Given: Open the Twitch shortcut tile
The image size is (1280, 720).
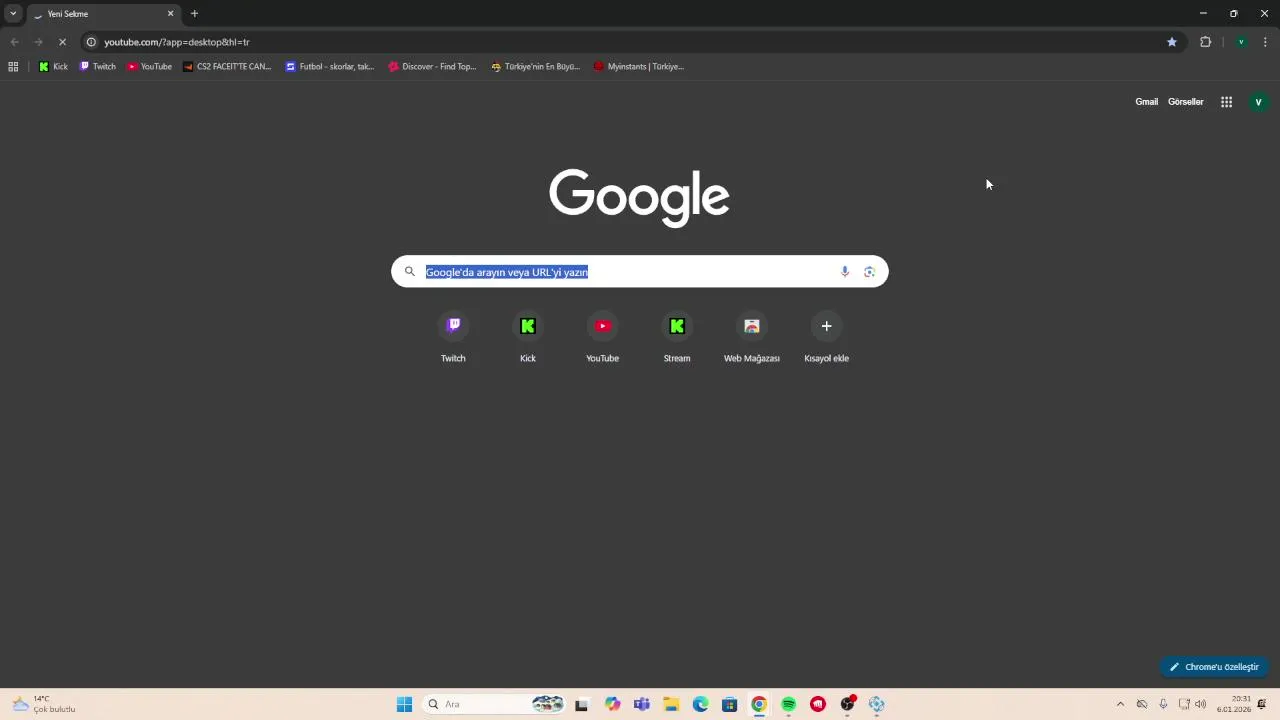Looking at the screenshot, I should tap(453, 337).
